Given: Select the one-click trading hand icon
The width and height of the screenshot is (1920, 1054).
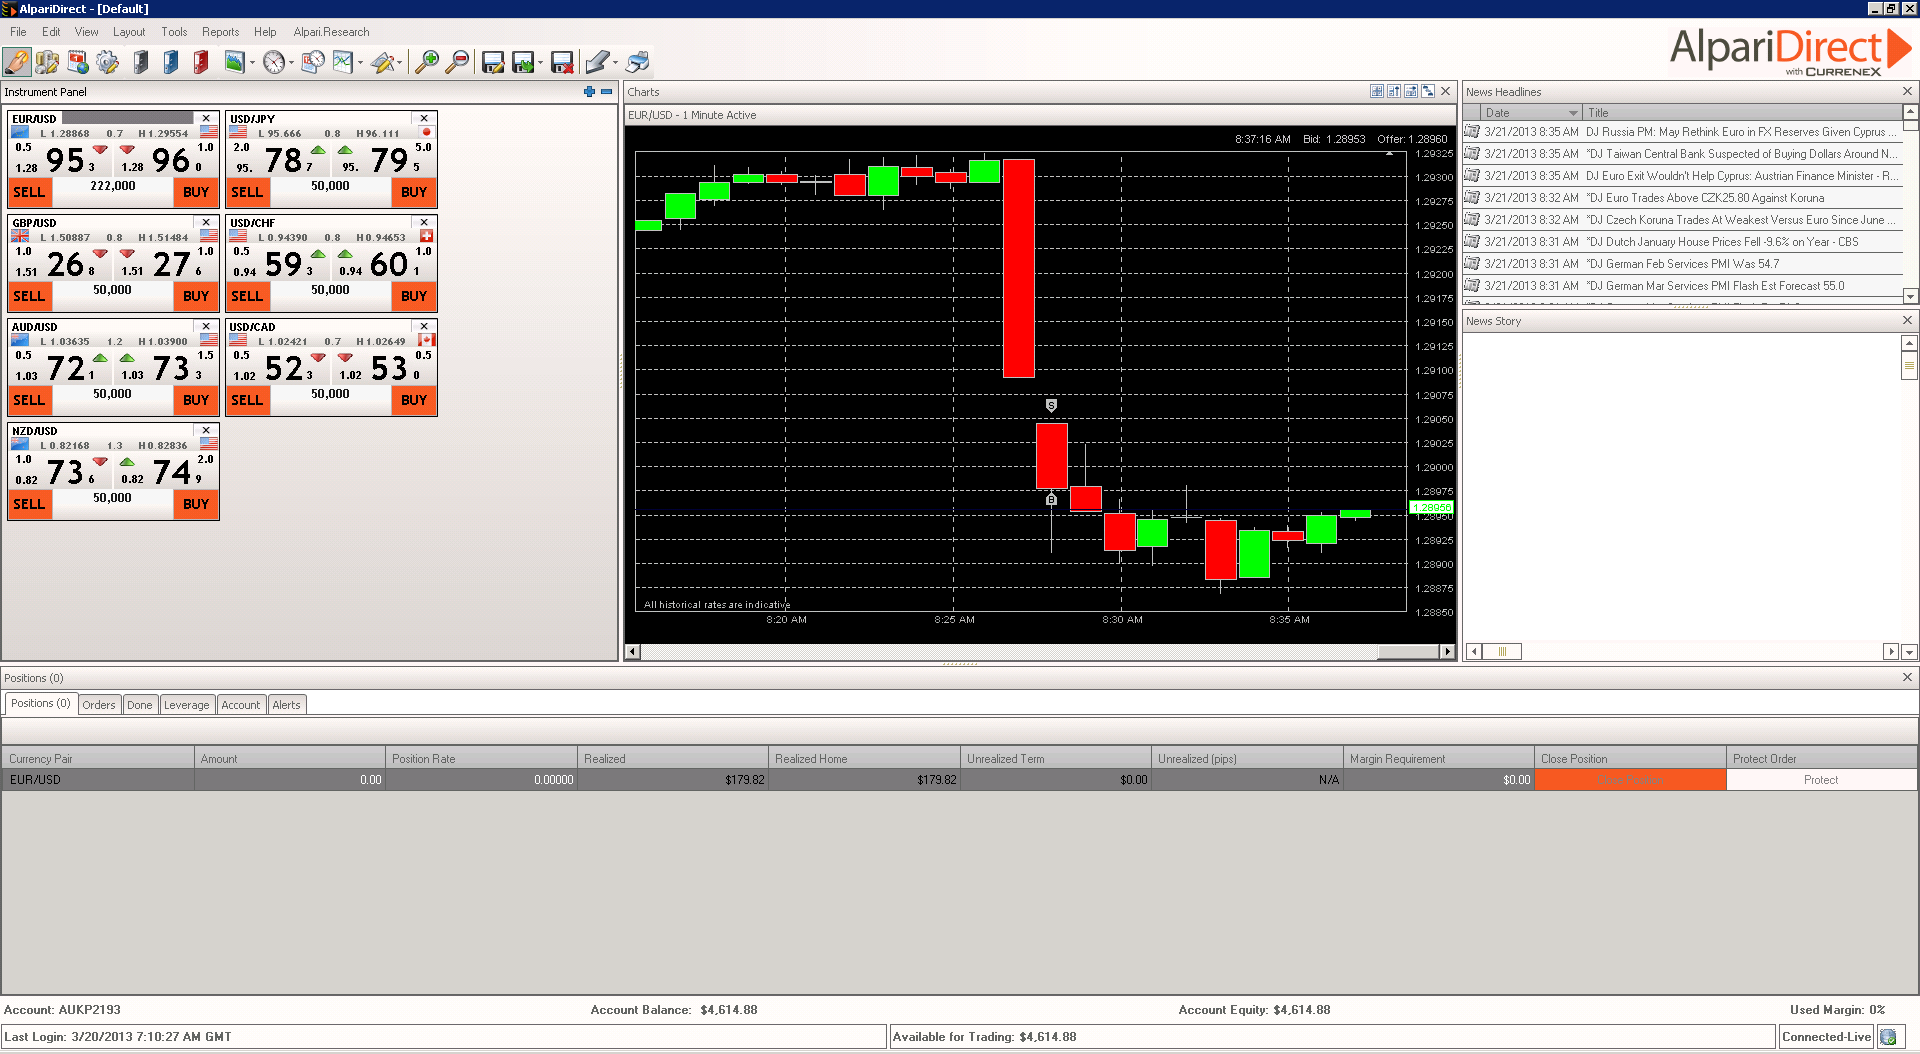Looking at the screenshot, I should point(17,62).
